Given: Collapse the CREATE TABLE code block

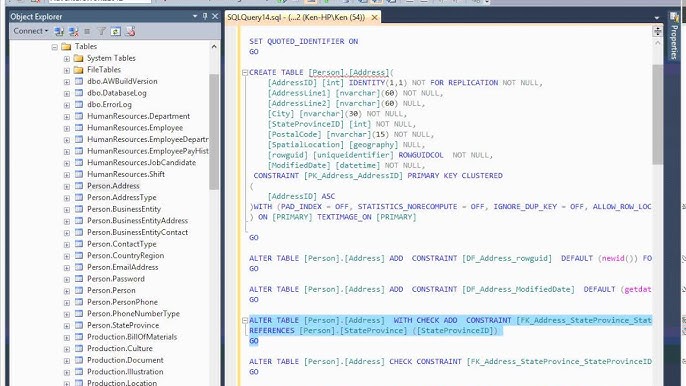Looking at the screenshot, I should click(x=245, y=73).
